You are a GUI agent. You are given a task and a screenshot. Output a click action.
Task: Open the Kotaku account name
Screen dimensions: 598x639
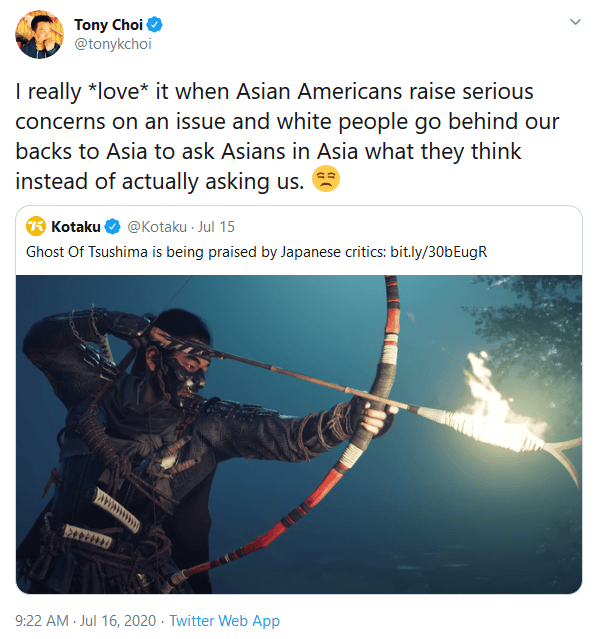(x=76, y=227)
